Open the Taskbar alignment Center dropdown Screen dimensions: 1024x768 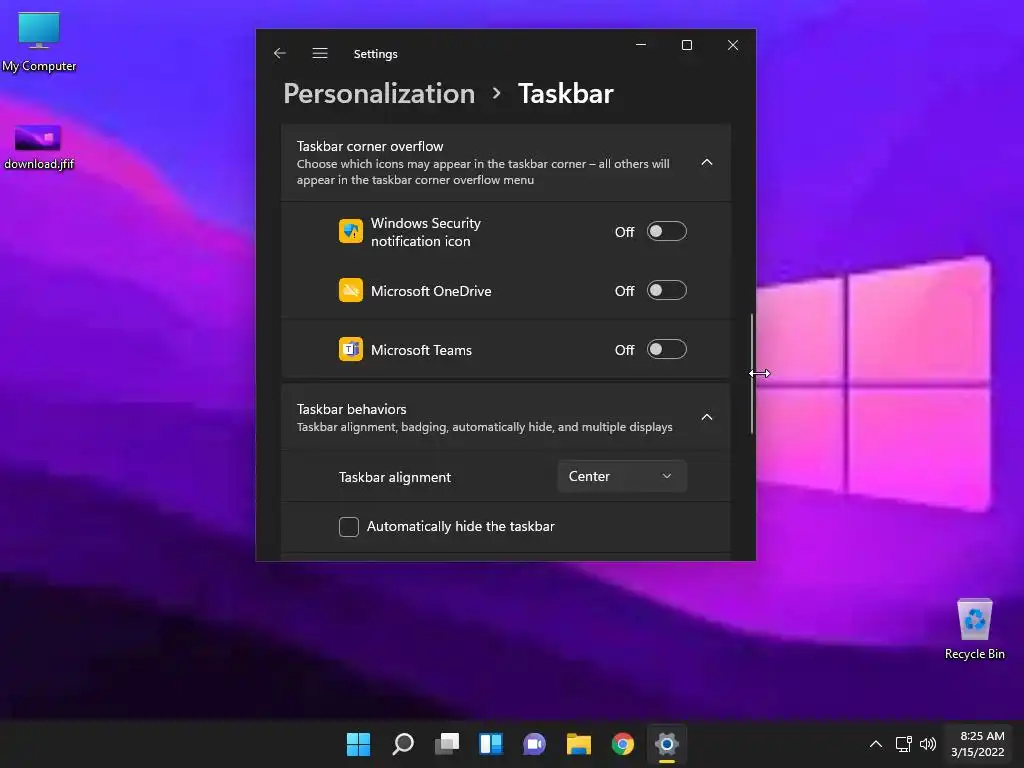pyautogui.click(x=622, y=476)
